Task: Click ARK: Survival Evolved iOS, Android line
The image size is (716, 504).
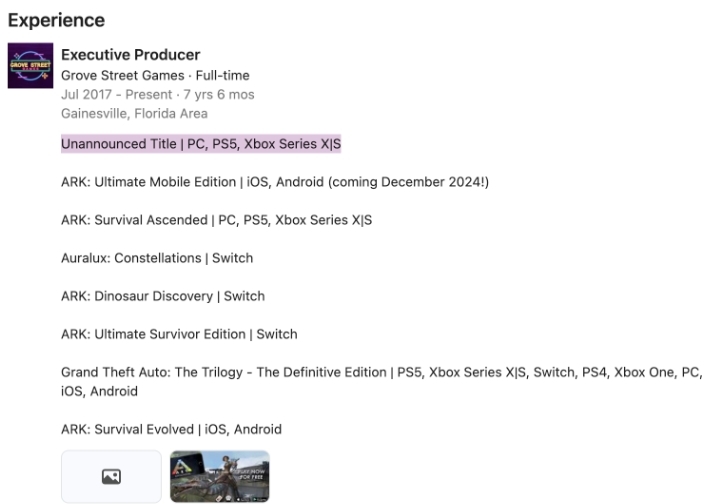Action: click(171, 430)
